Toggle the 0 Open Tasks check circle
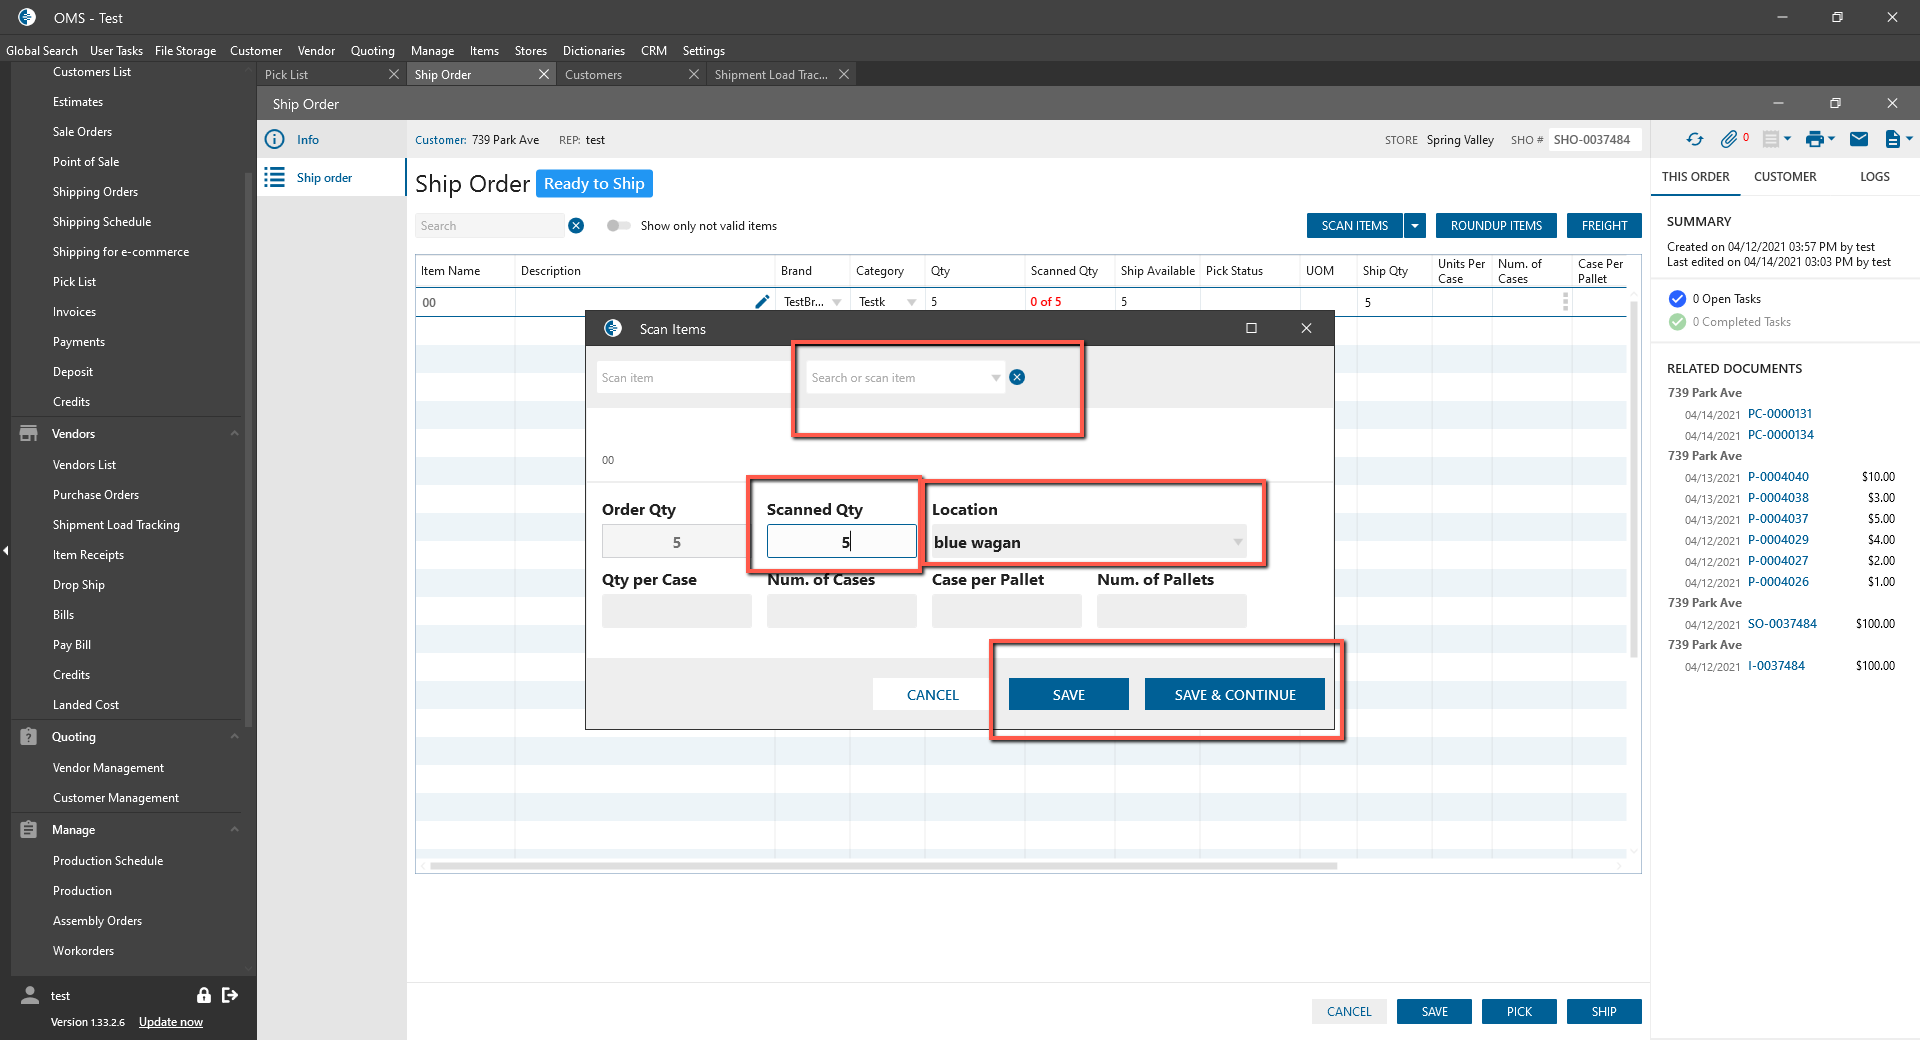1920x1040 pixels. pos(1677,299)
